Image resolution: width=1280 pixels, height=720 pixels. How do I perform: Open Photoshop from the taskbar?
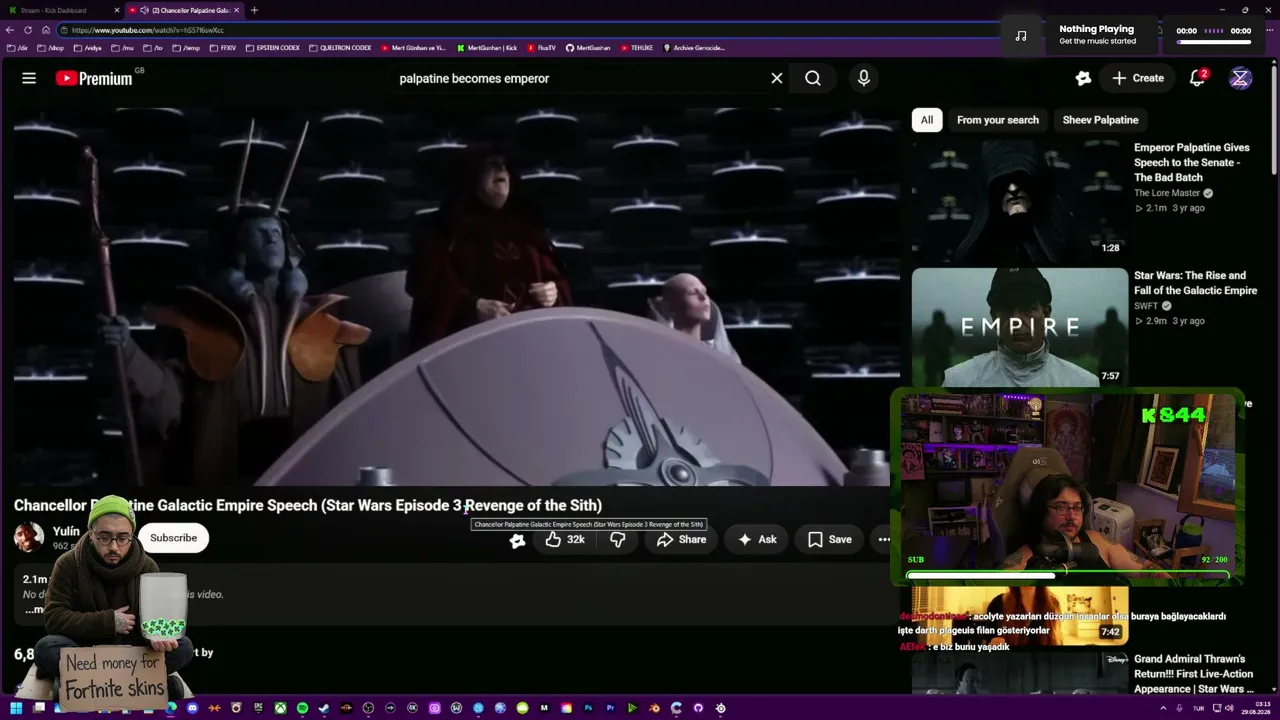[x=588, y=708]
